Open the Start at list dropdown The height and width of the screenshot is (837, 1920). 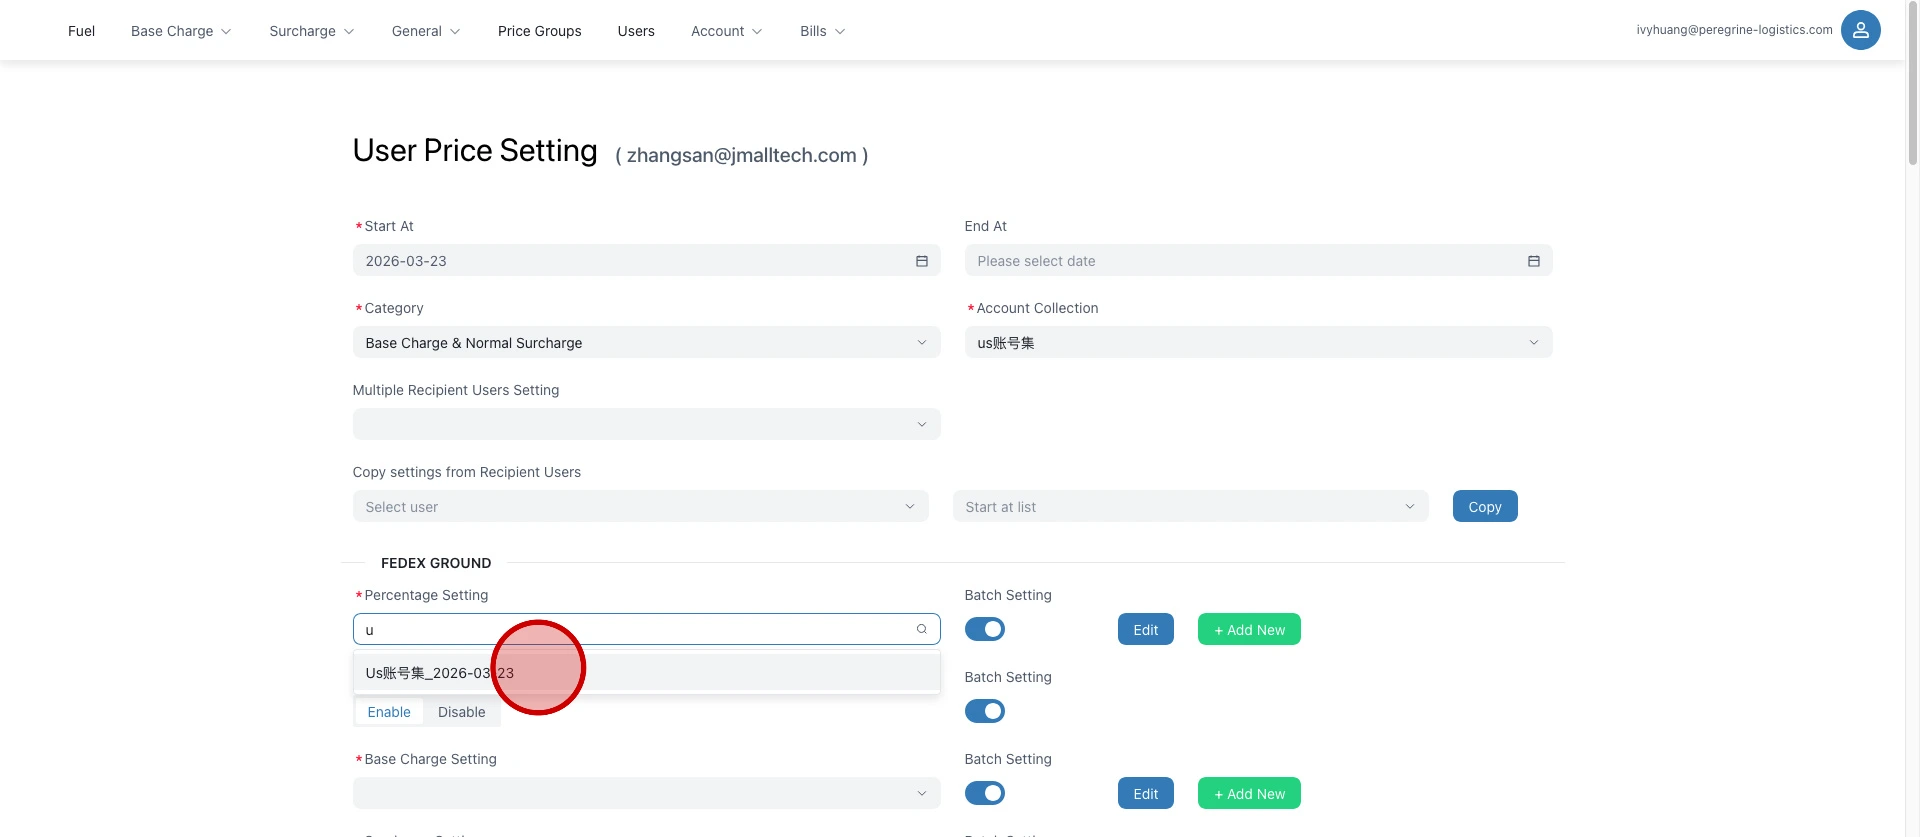(x=1190, y=507)
